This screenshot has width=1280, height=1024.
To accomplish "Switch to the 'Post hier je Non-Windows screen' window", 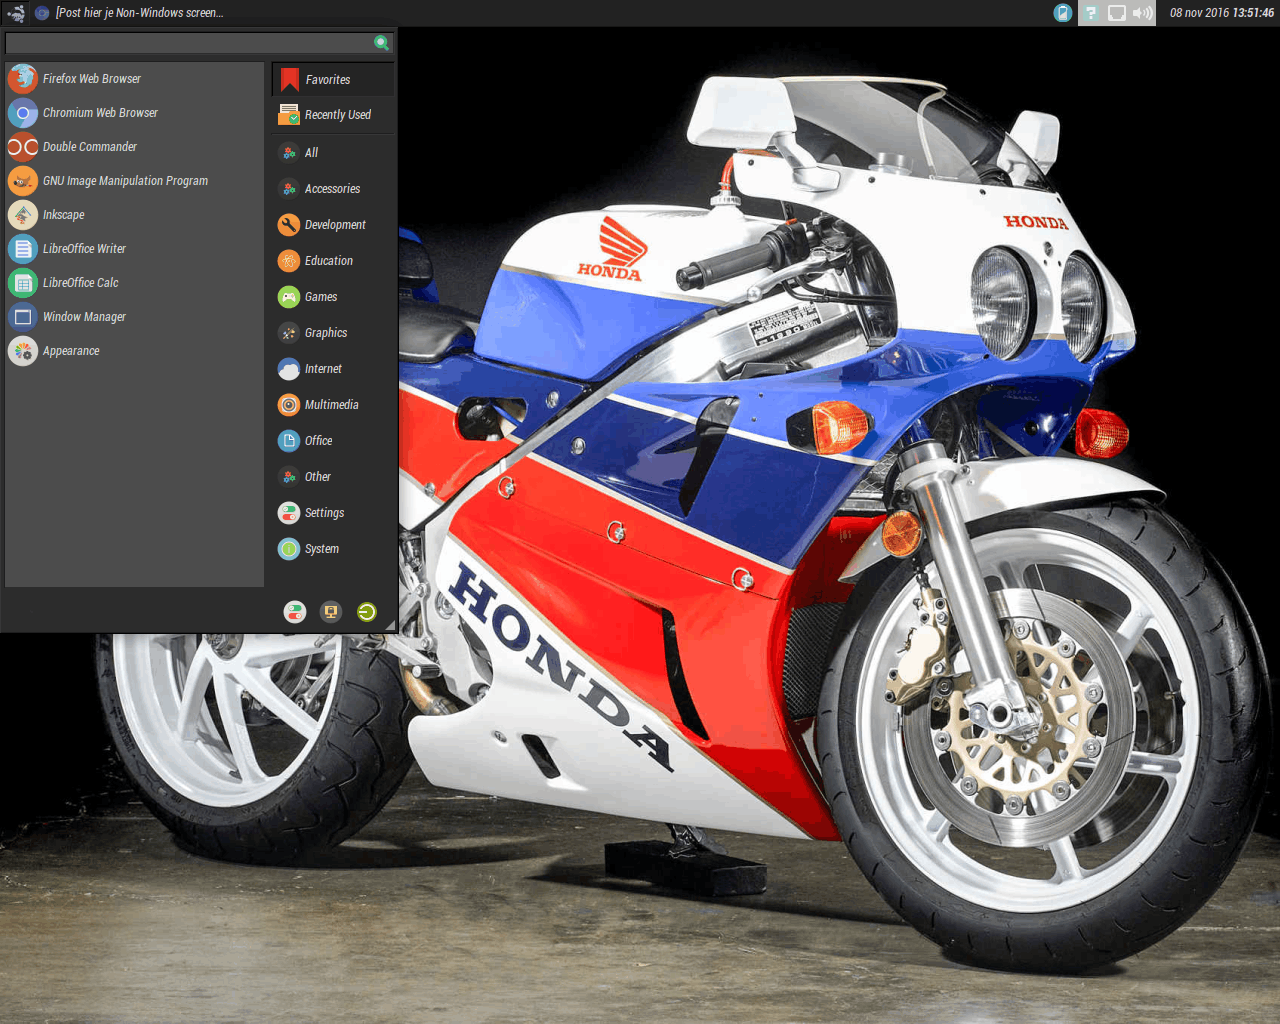I will (x=129, y=13).
